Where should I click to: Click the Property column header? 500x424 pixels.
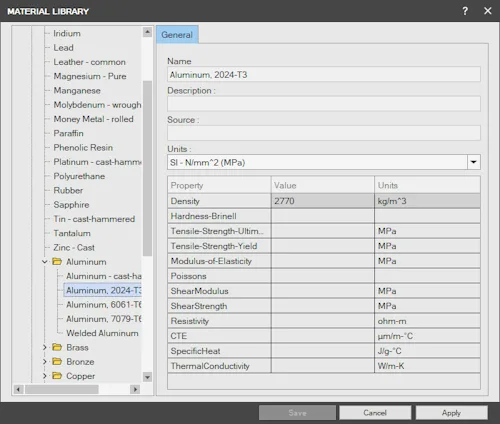219,185
